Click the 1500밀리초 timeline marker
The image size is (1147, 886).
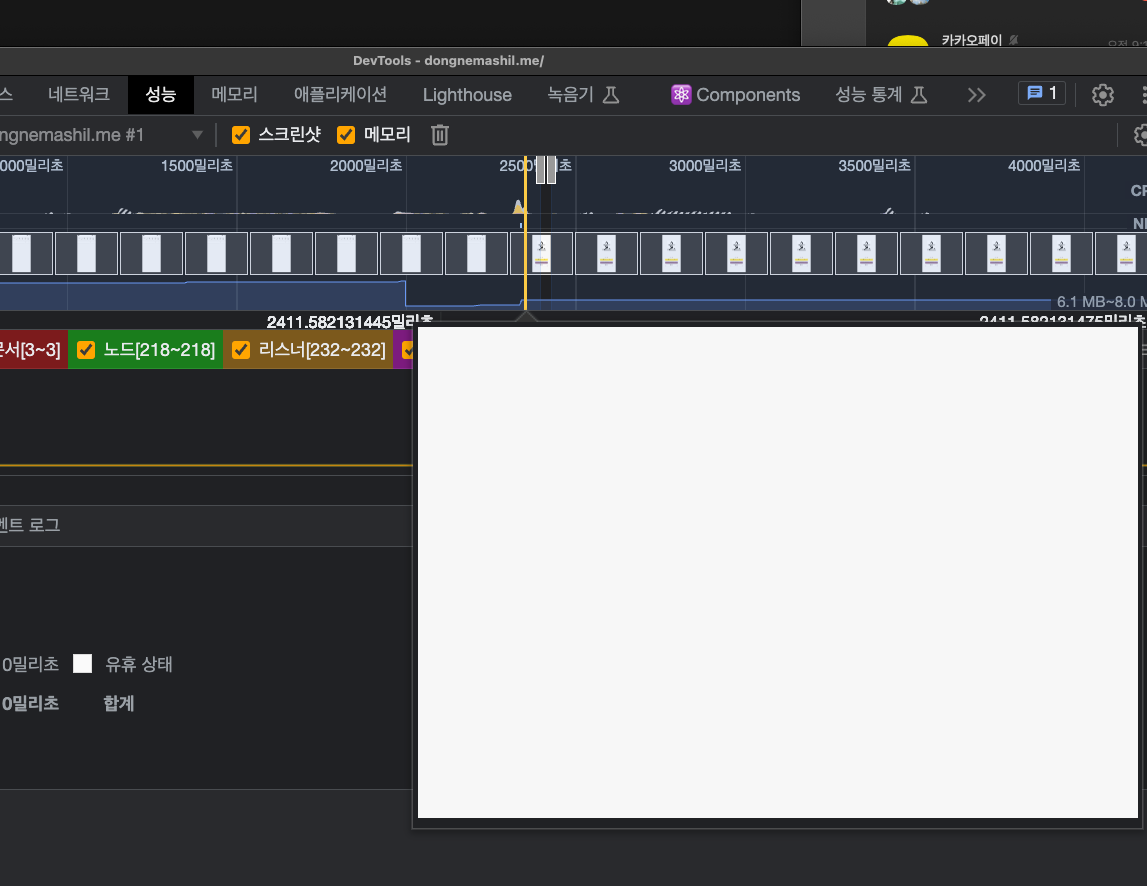[197, 166]
